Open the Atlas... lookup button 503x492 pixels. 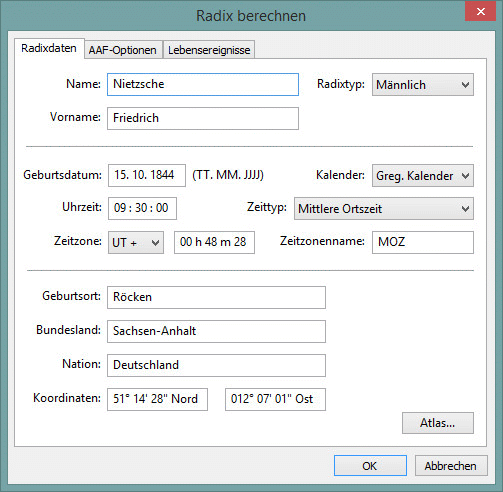(x=438, y=423)
